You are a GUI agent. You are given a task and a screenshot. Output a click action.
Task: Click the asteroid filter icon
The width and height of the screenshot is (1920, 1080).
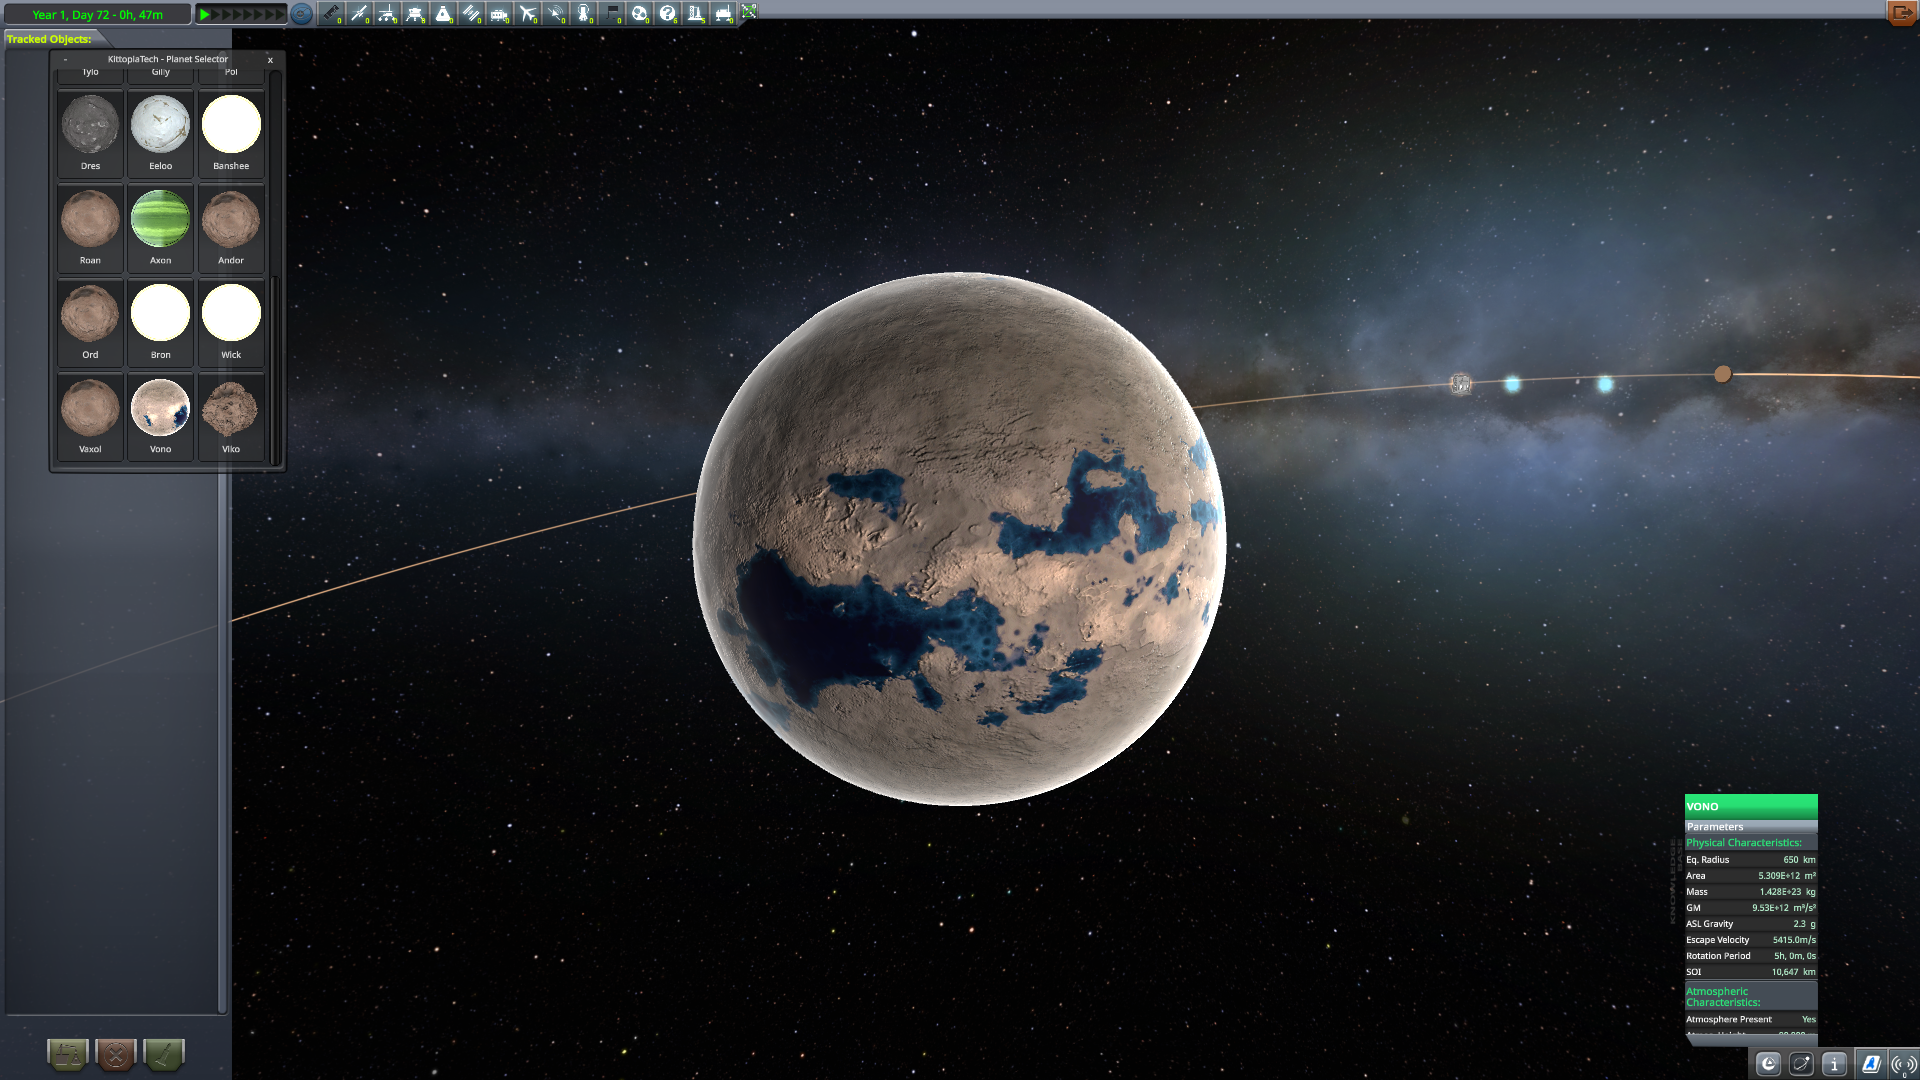pyautogui.click(x=639, y=13)
